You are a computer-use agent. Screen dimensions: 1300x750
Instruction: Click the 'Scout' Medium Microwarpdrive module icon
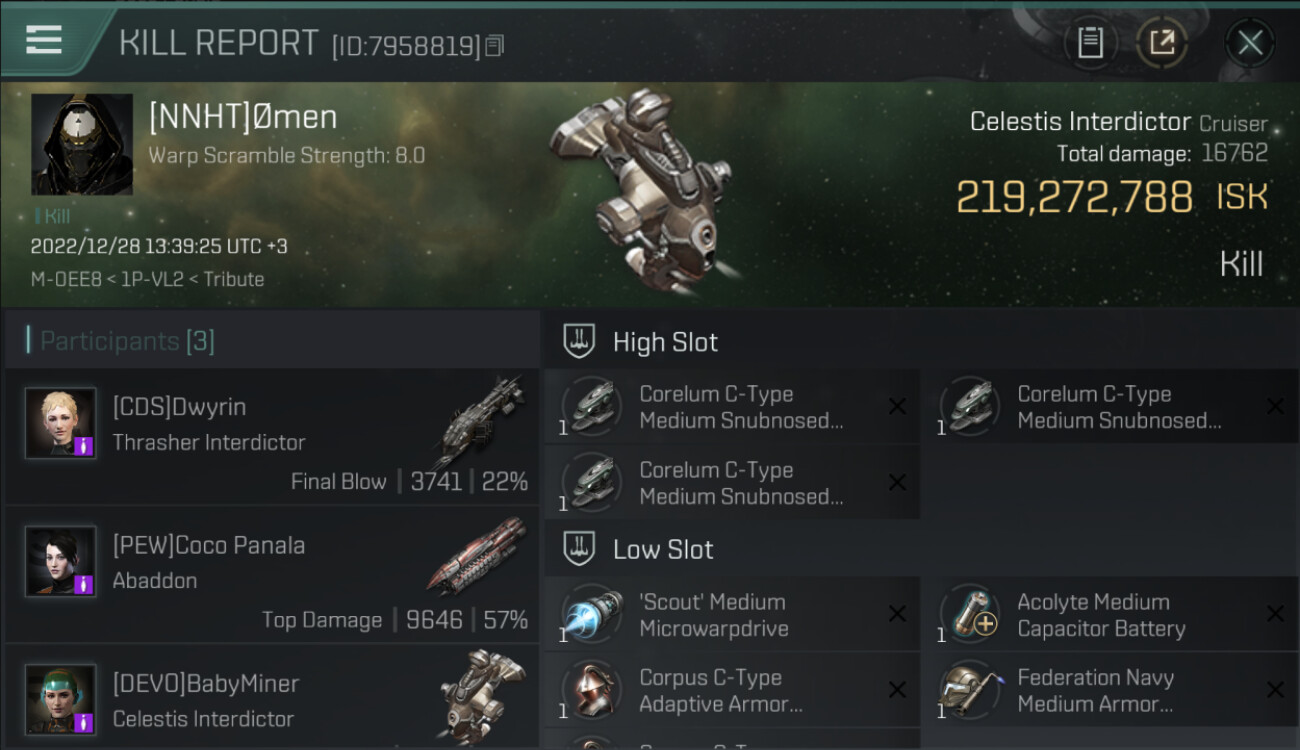(592, 614)
